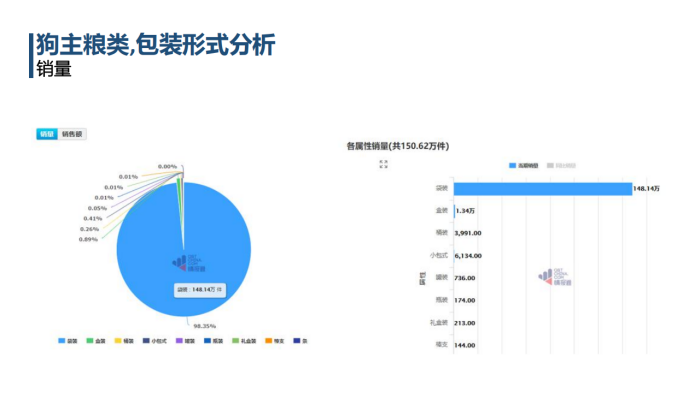Switch to the 销售额 tab

tap(72, 134)
